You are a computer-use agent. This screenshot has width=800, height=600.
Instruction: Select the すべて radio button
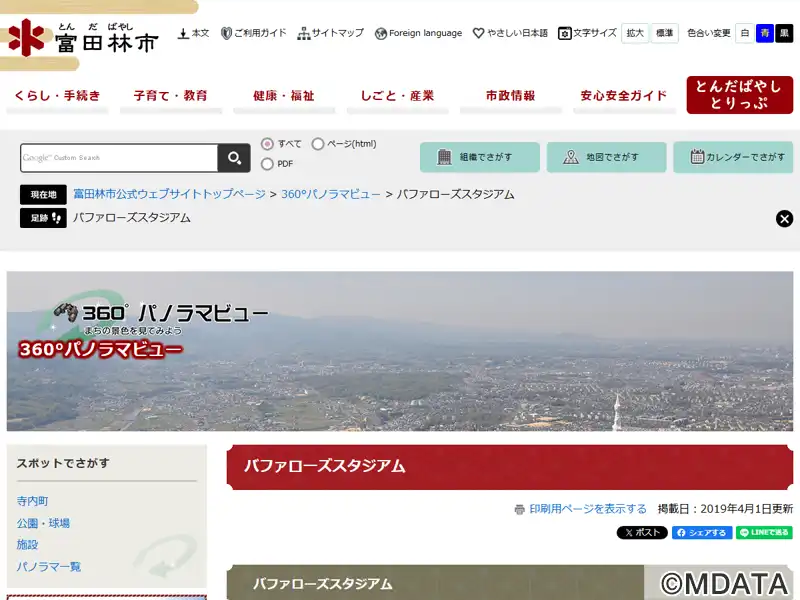tap(267, 144)
